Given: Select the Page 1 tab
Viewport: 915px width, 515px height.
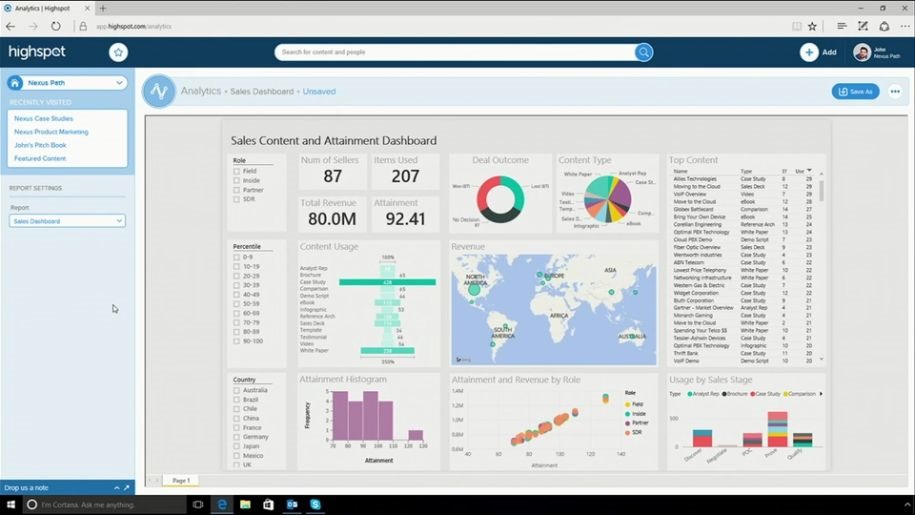Looking at the screenshot, I should 181,481.
